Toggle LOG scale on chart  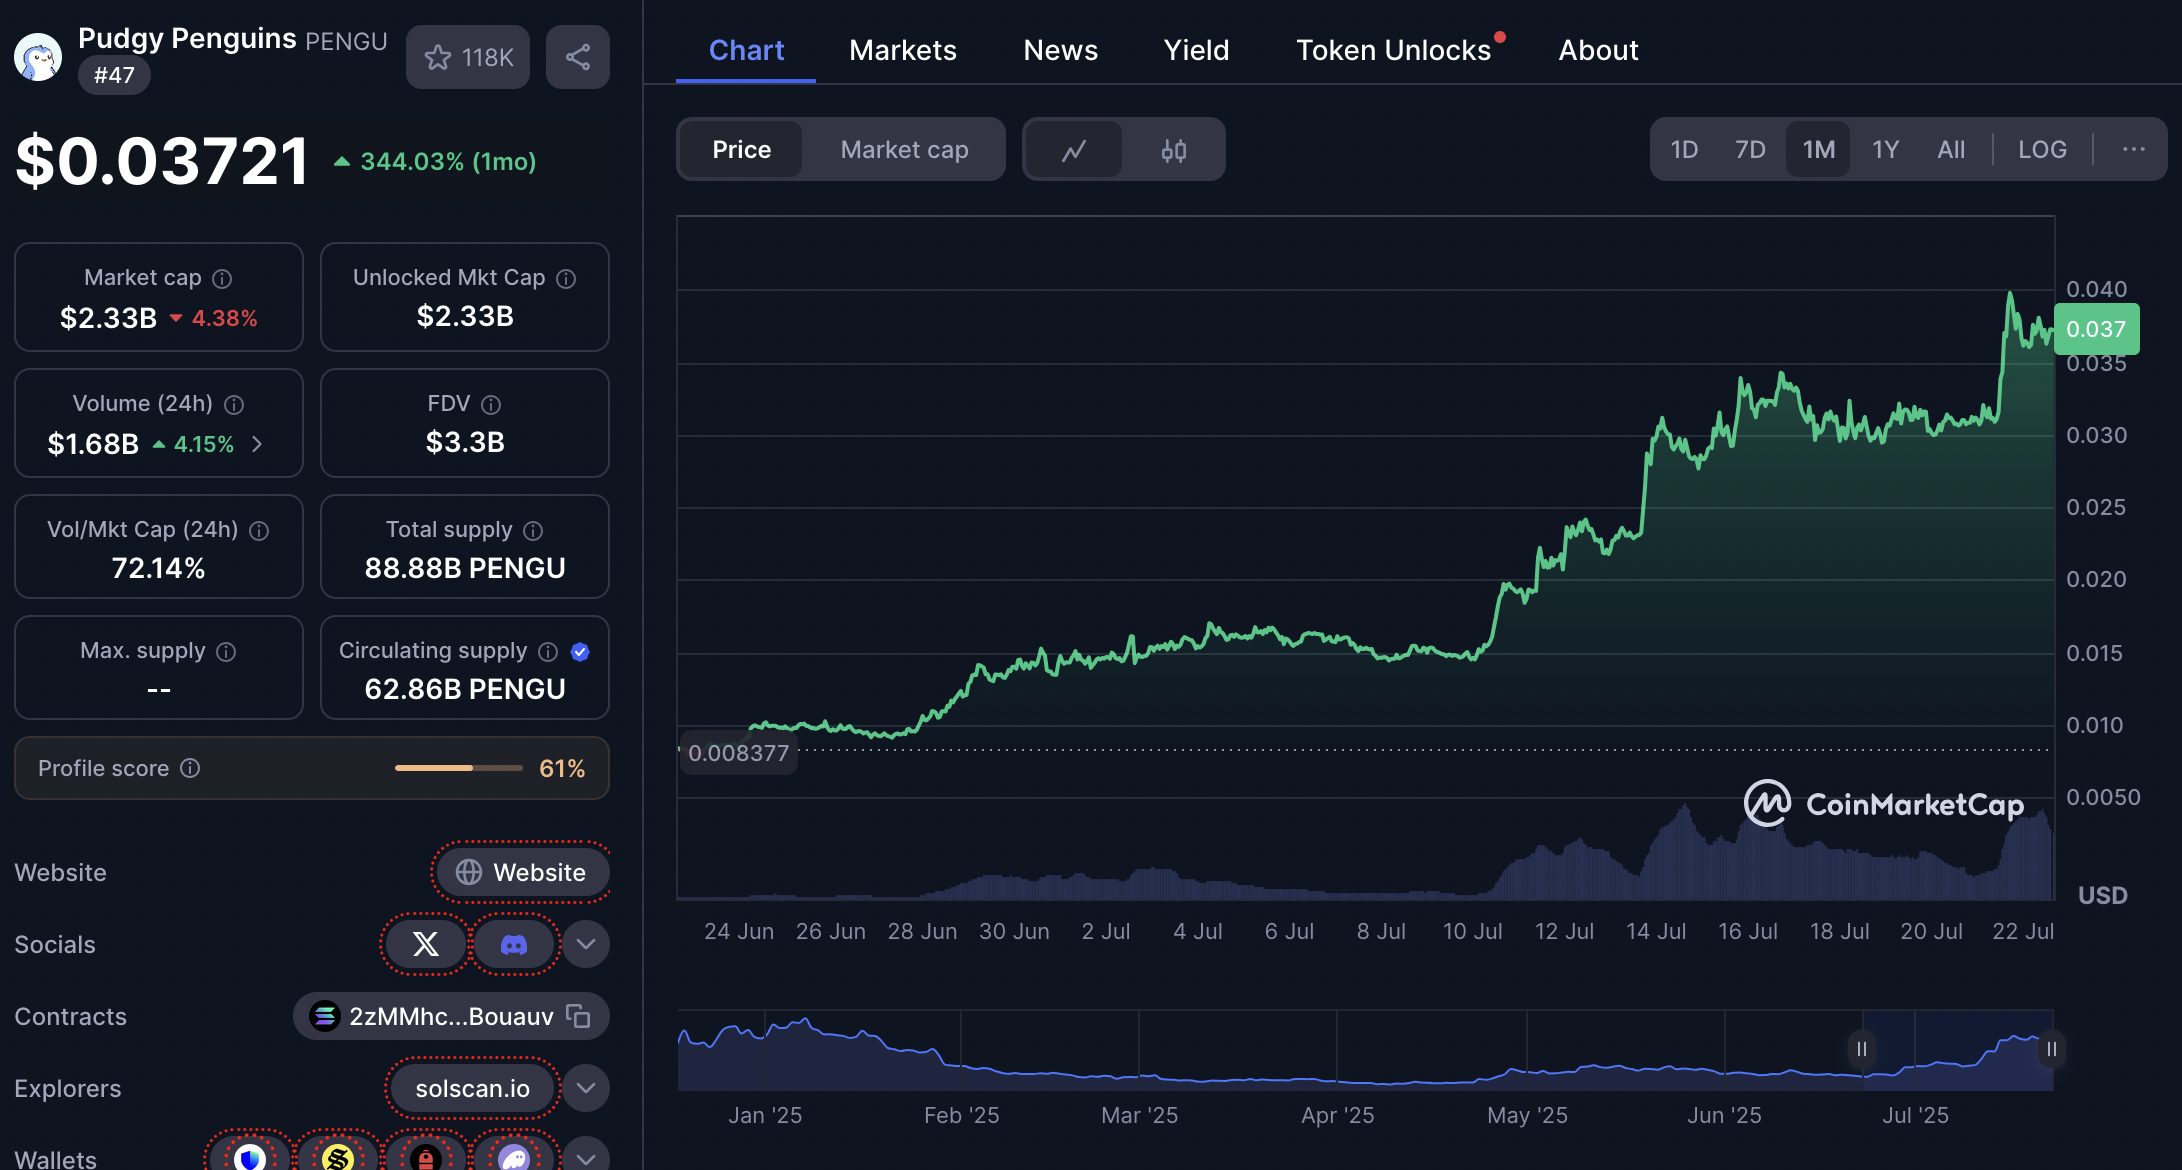(2042, 150)
